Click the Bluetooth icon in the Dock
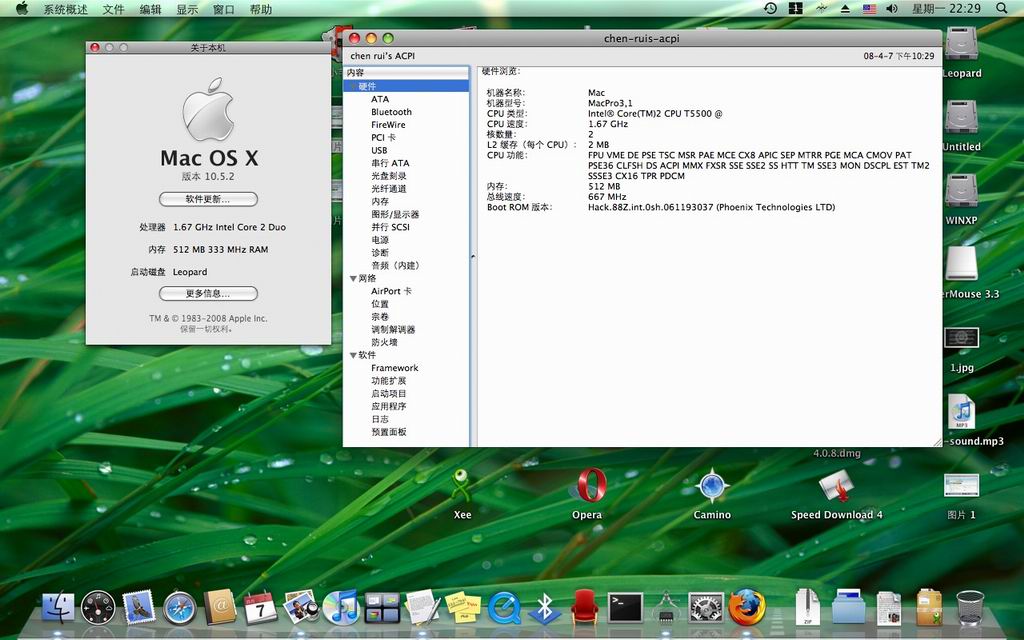Screen dimensions: 1024x640 pos(545,608)
